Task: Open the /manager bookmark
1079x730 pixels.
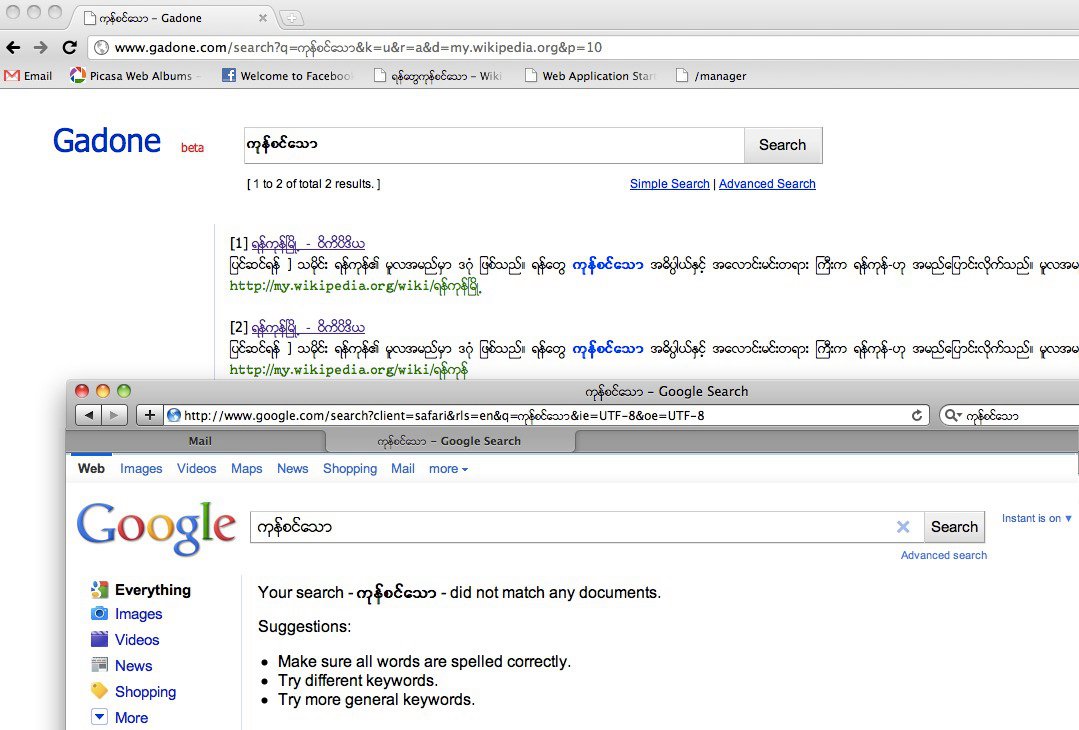Action: click(712, 76)
